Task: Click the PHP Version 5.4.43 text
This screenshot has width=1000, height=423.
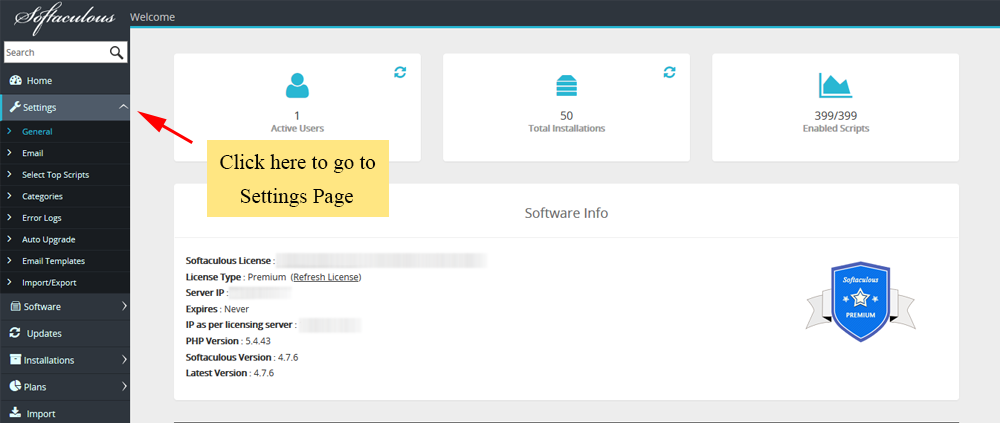Action: [x=228, y=341]
